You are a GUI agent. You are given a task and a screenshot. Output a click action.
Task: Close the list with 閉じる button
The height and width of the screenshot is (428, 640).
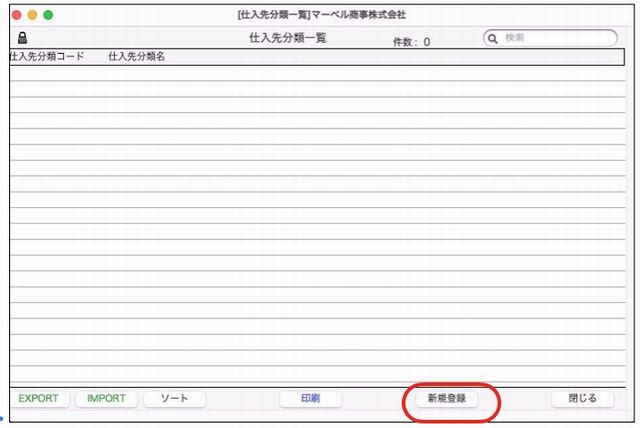[582, 398]
